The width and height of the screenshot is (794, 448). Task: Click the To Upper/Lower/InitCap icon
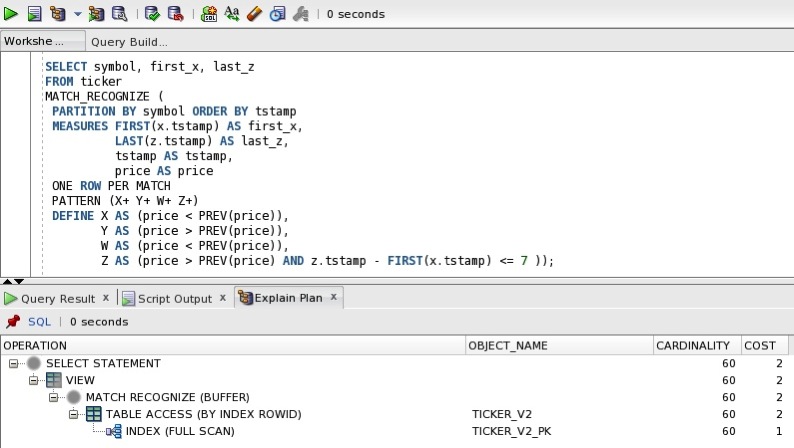tap(232, 14)
